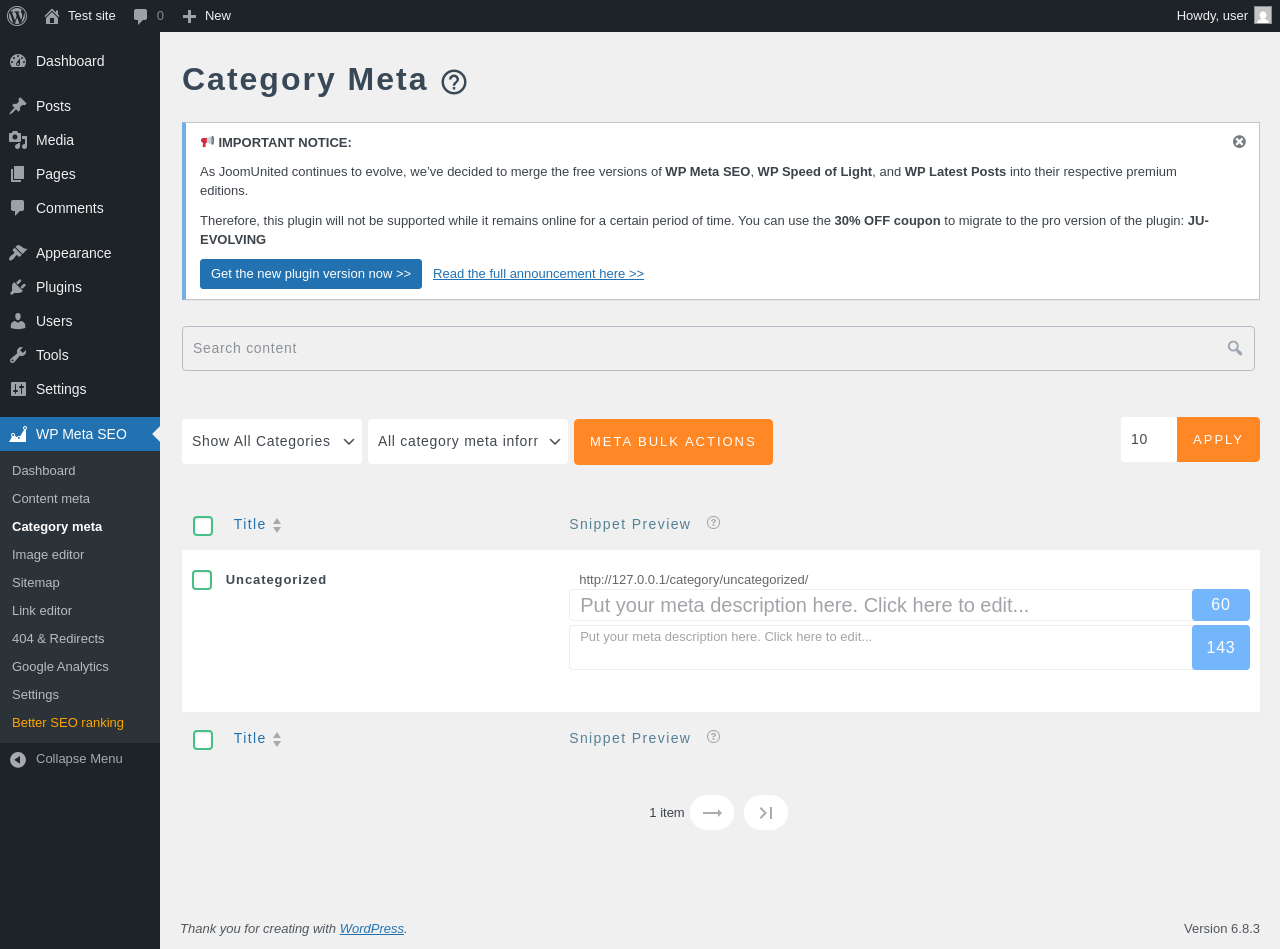Click the Collapse Menu arrow icon

[x=18, y=760]
